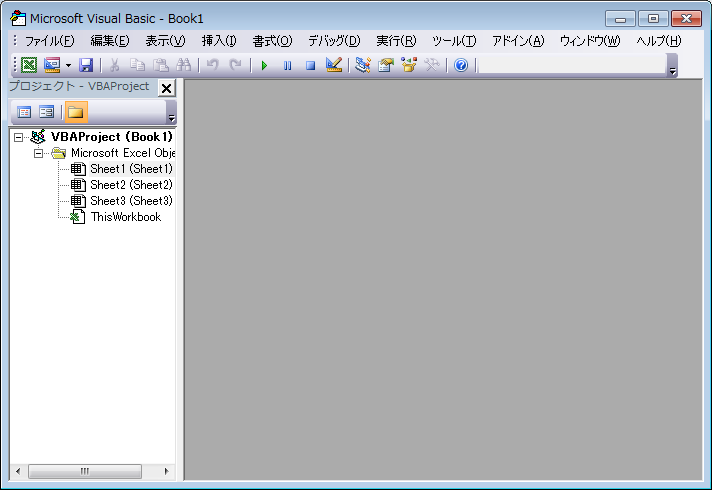Viewport: 712px width, 490px height.
Task: Click the Copy icon in toolbar
Action: pyautogui.click(x=137, y=65)
